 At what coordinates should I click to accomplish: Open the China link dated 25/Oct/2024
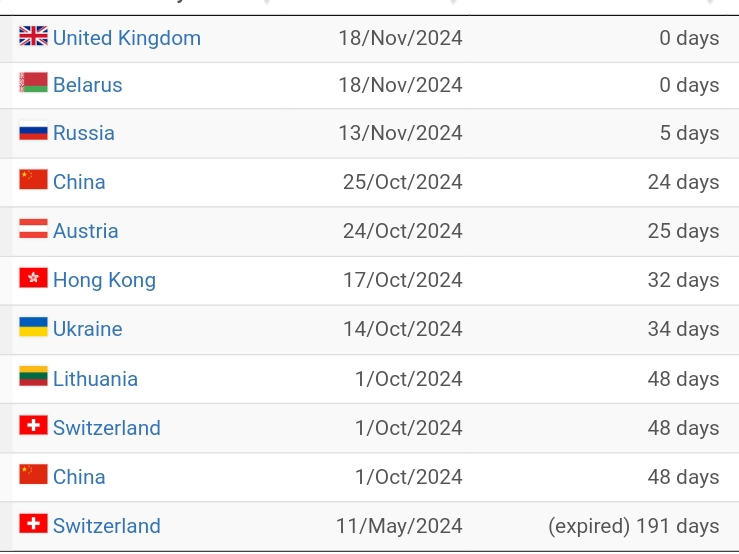(x=79, y=182)
